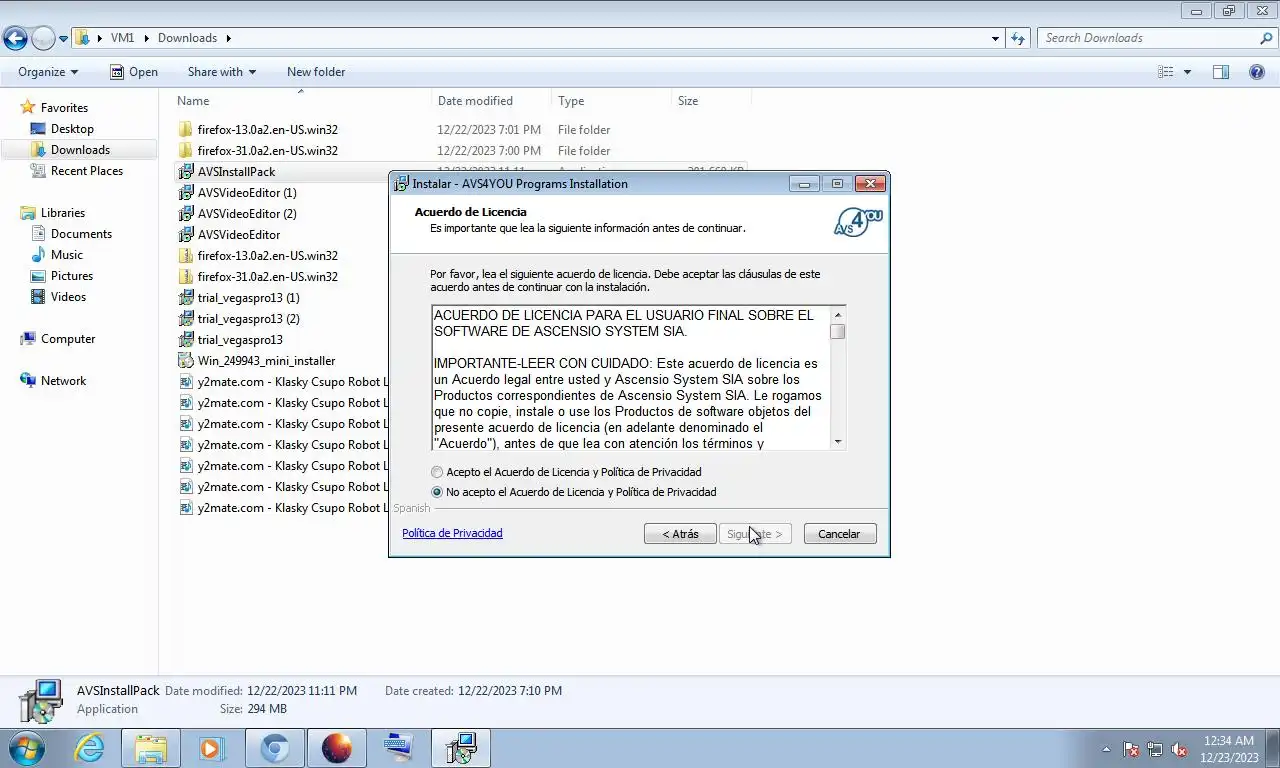Image resolution: width=1280 pixels, height=768 pixels.
Task: Expand the view options dropdown arrow
Action: point(1187,72)
